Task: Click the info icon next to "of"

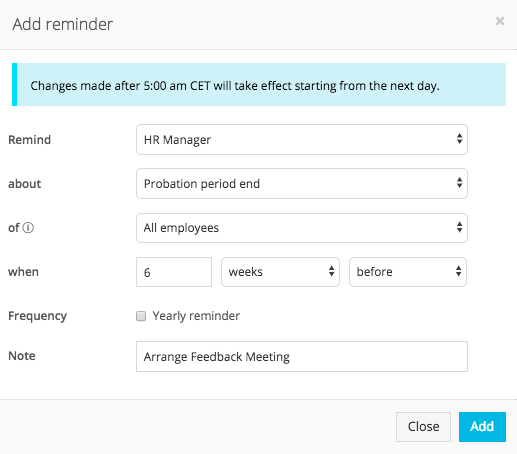Action: [x=28, y=228]
